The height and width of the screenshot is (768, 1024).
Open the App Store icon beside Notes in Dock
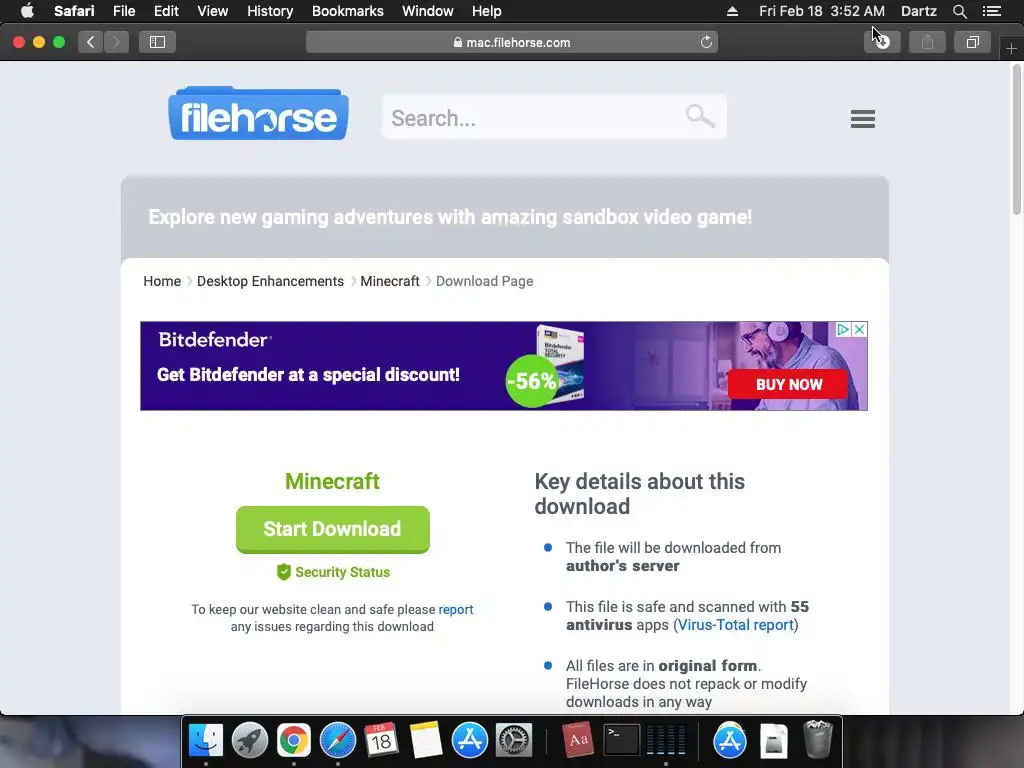coord(470,741)
